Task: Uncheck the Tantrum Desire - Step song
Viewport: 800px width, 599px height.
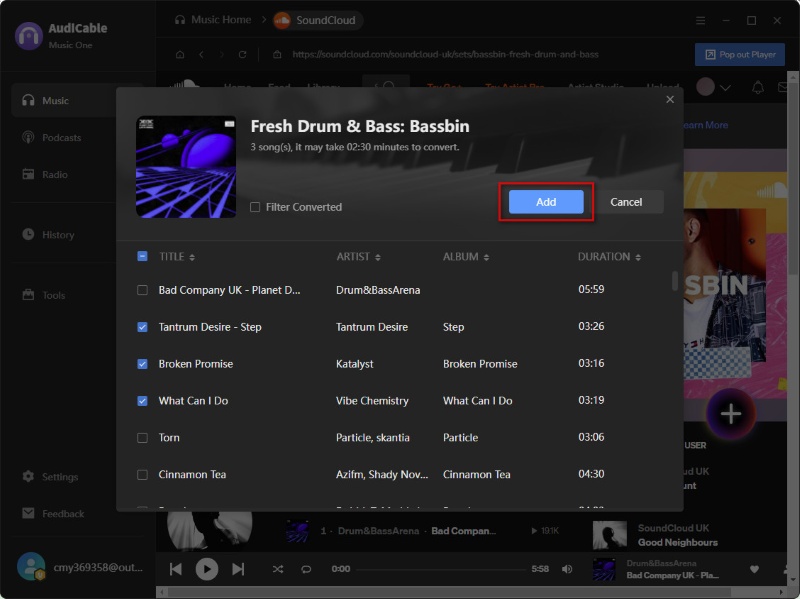Action: click(142, 327)
